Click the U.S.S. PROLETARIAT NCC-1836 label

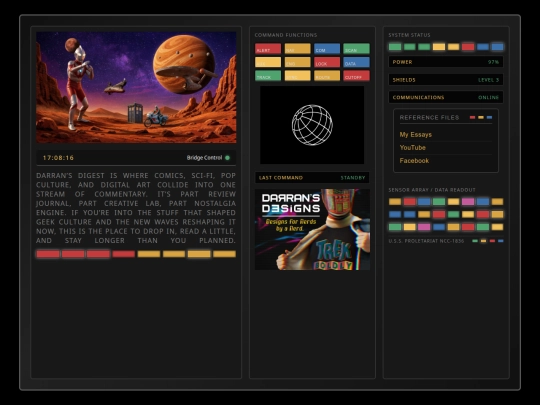tap(426, 241)
